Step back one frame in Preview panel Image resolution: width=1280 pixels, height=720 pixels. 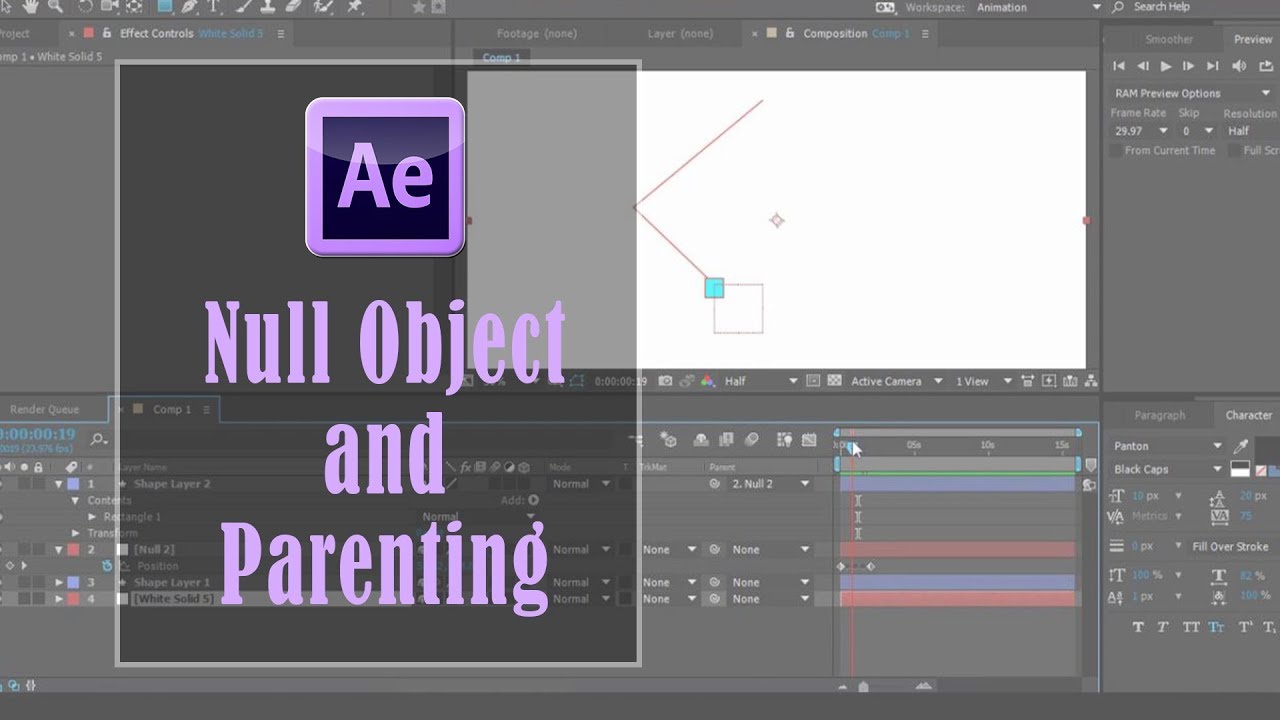tap(1143, 66)
